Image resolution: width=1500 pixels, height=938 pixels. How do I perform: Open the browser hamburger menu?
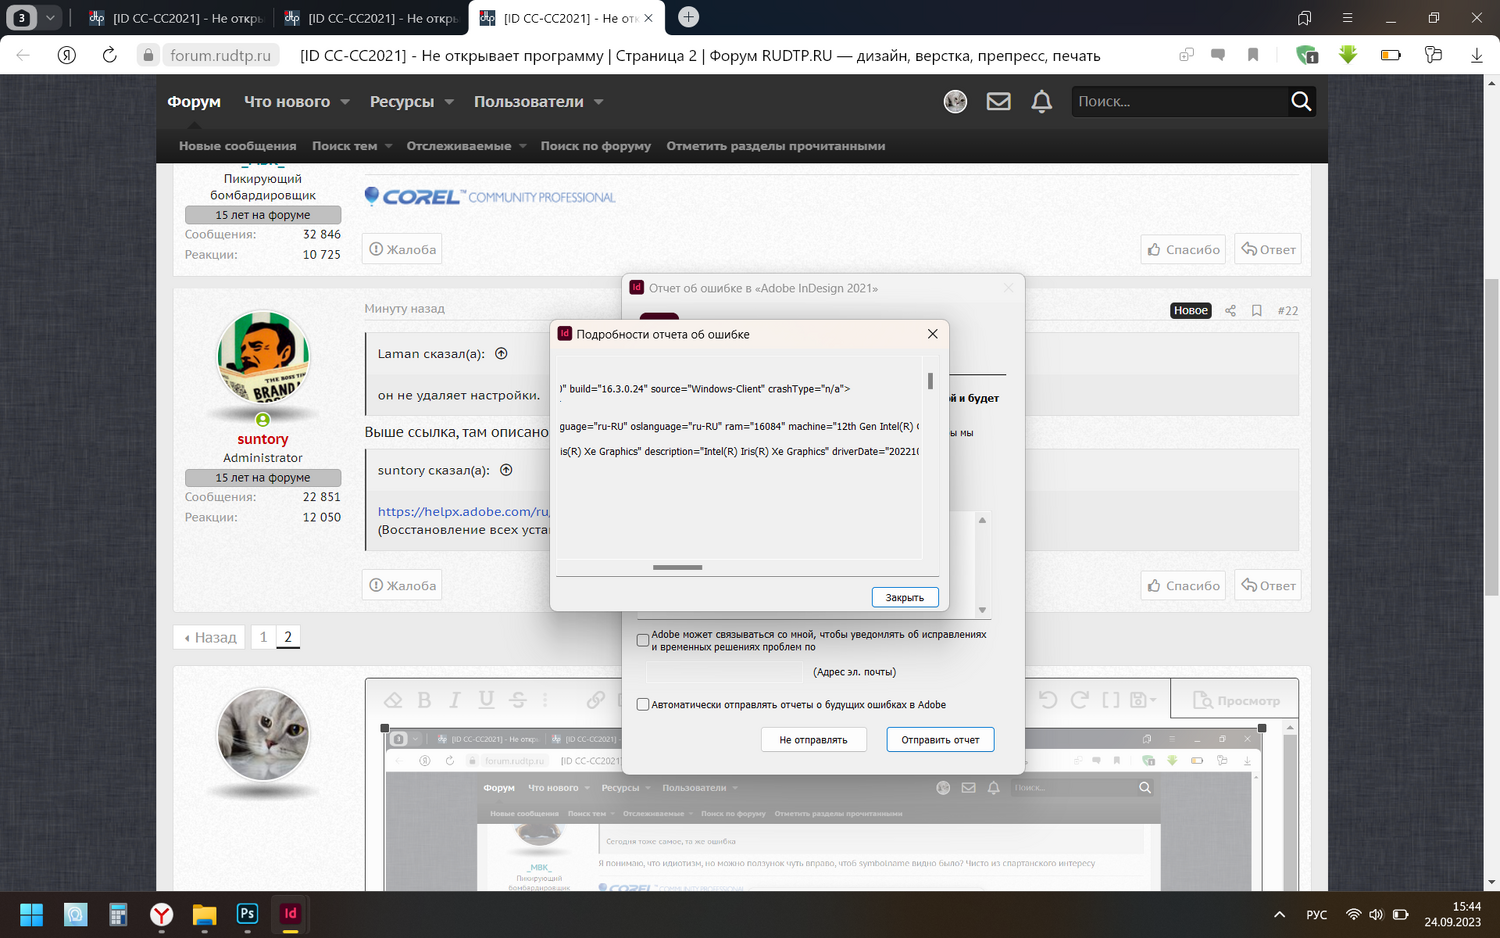tap(1347, 18)
